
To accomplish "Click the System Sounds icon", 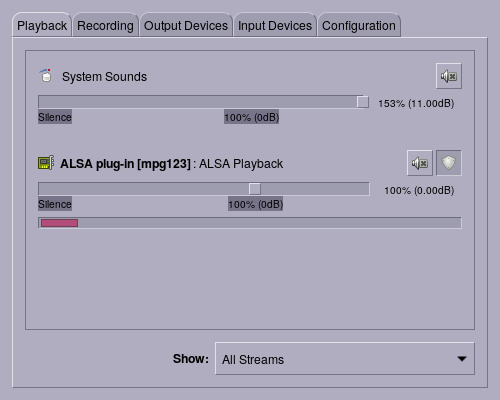I will [46, 76].
